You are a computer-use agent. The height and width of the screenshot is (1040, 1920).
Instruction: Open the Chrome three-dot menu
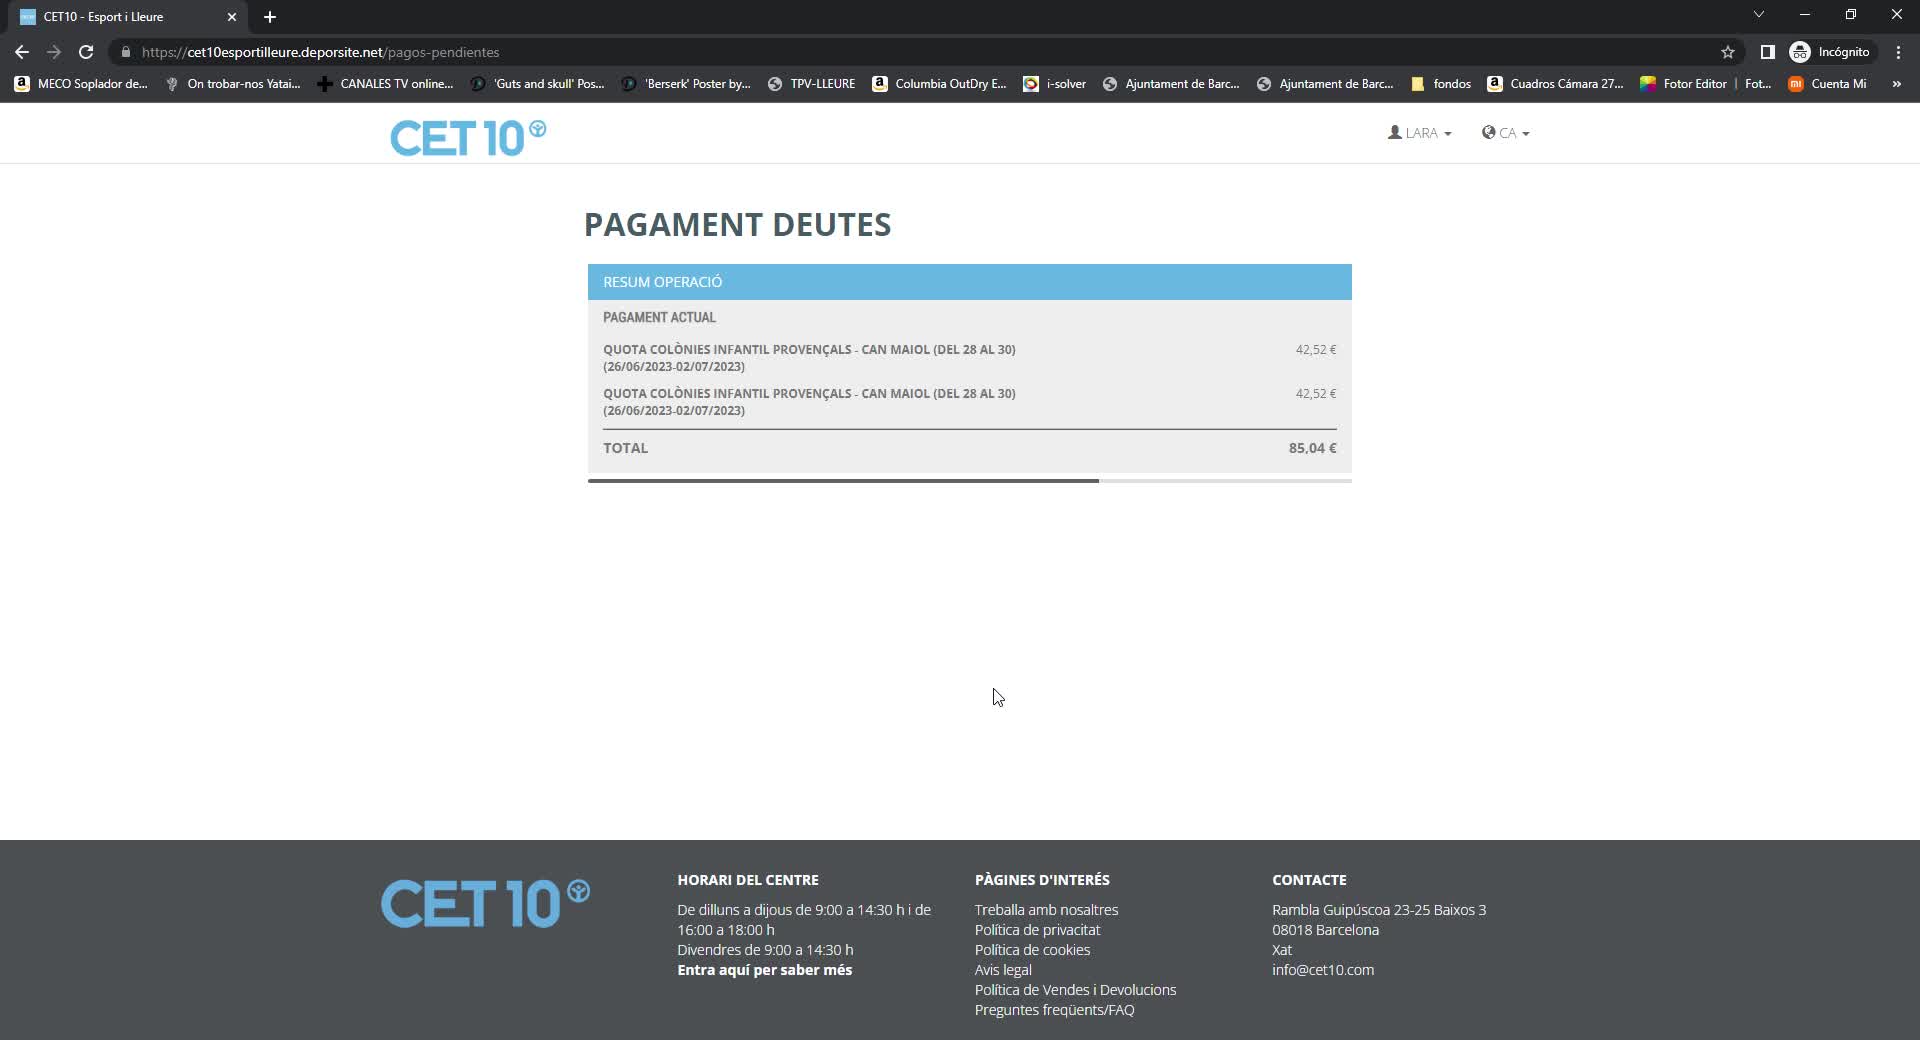(1897, 52)
